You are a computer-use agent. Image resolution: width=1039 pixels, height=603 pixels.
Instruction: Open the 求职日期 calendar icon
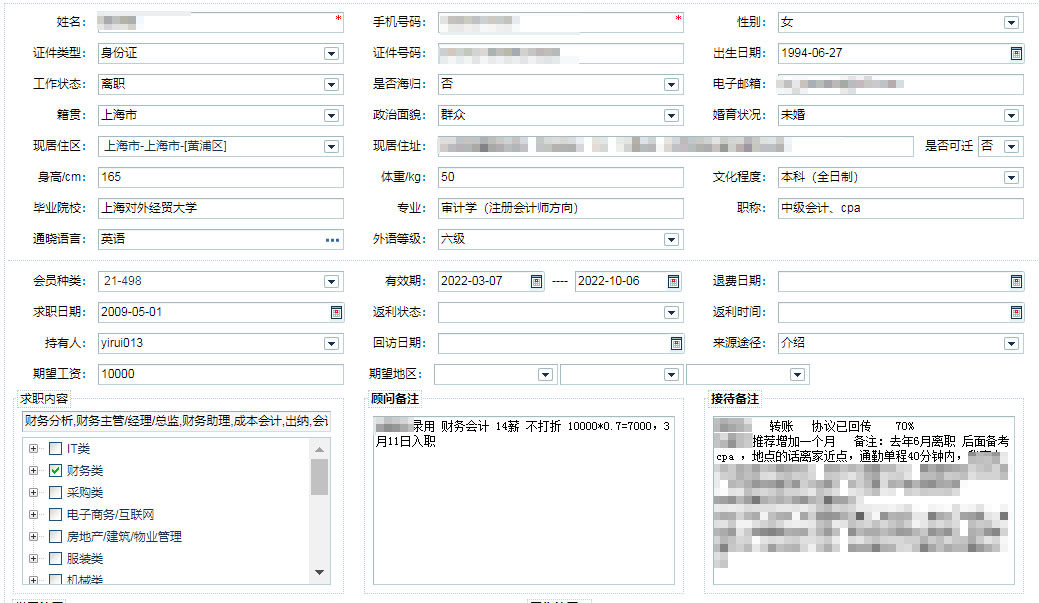pyautogui.click(x=336, y=312)
